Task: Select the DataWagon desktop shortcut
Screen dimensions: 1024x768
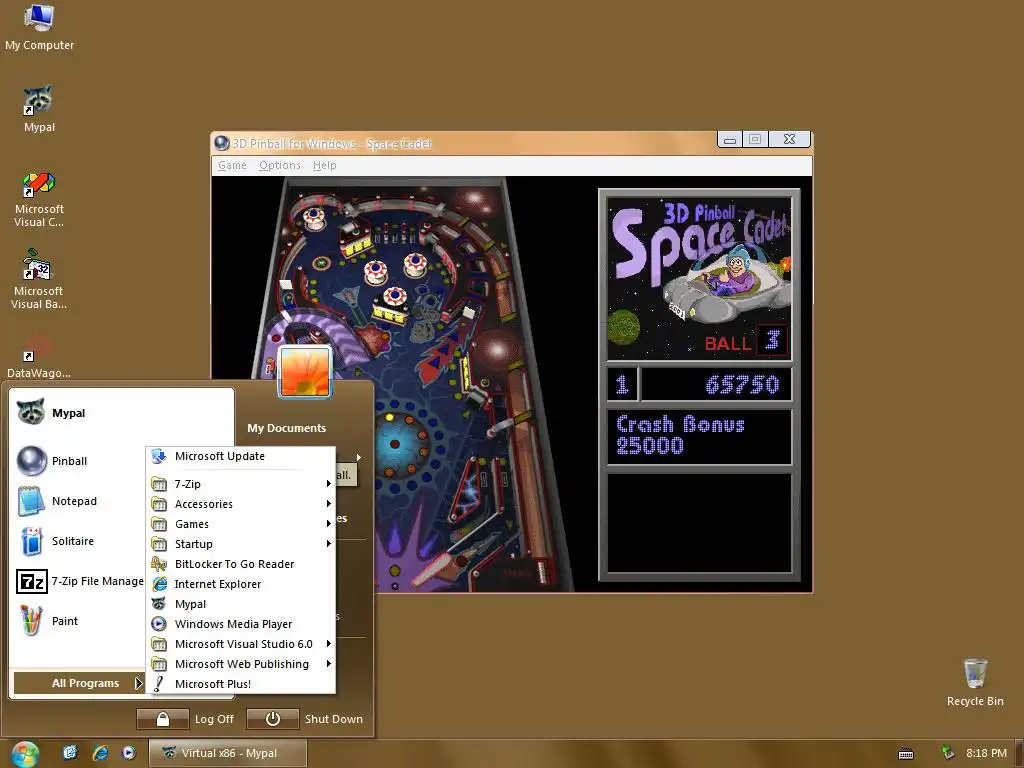Action: pos(39,356)
